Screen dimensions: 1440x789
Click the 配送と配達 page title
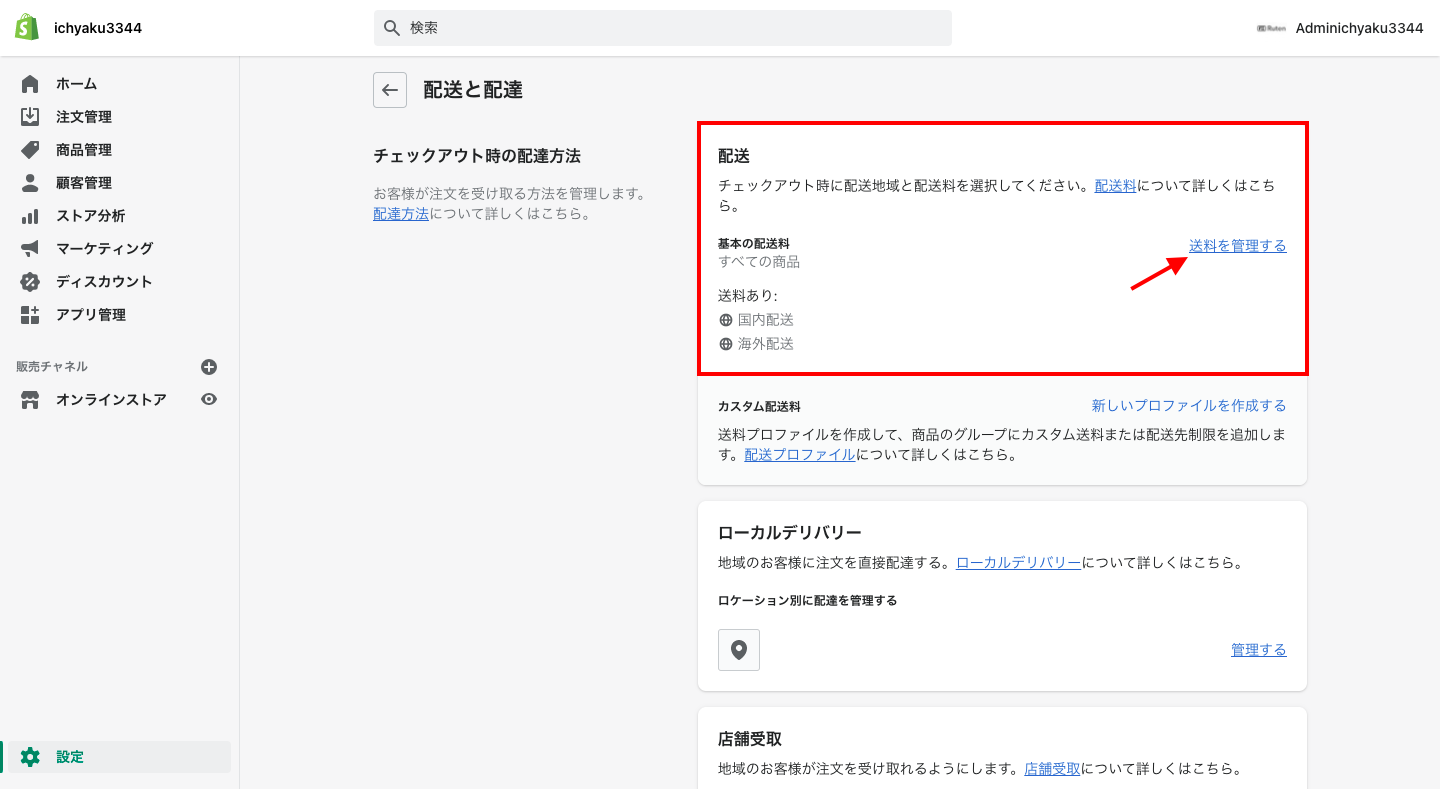(x=473, y=90)
